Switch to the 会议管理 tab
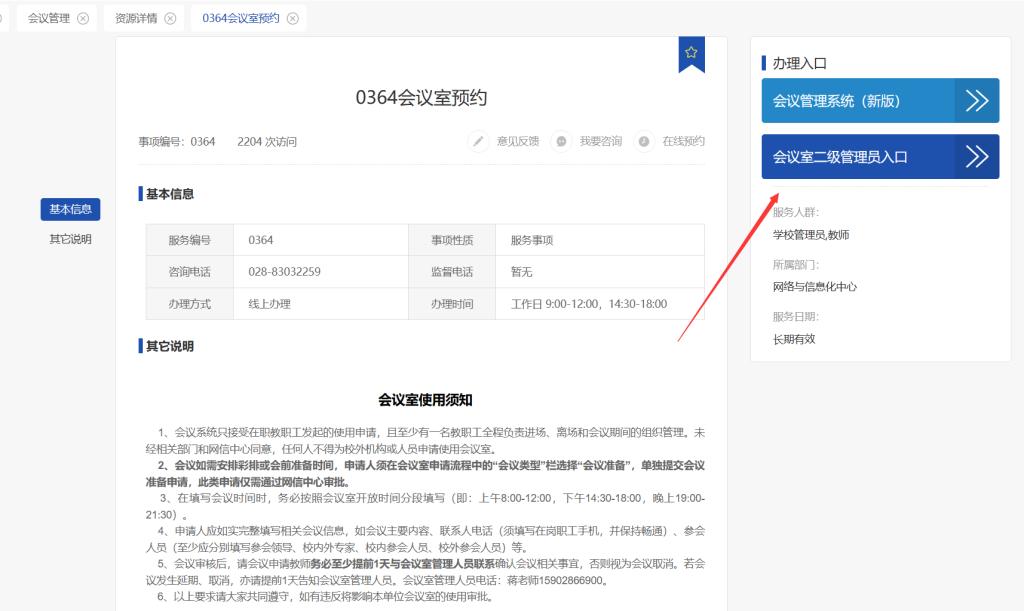Image resolution: width=1024 pixels, height=611 pixels. coord(49,18)
